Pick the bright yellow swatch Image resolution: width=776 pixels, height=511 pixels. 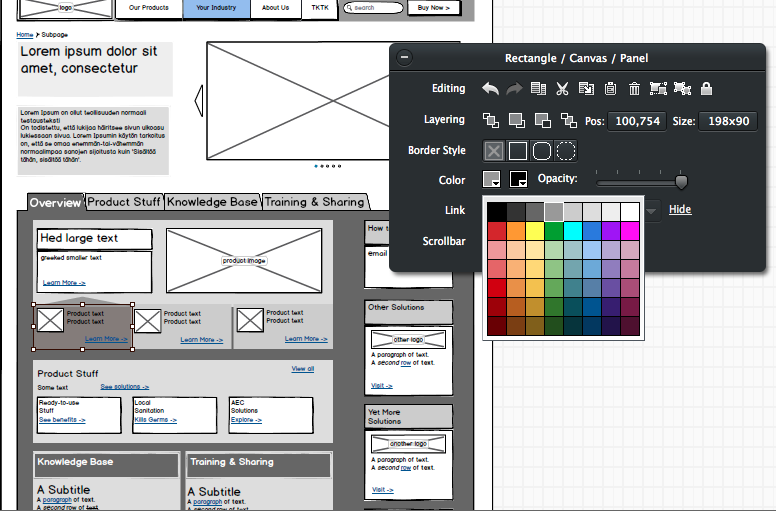tap(535, 231)
